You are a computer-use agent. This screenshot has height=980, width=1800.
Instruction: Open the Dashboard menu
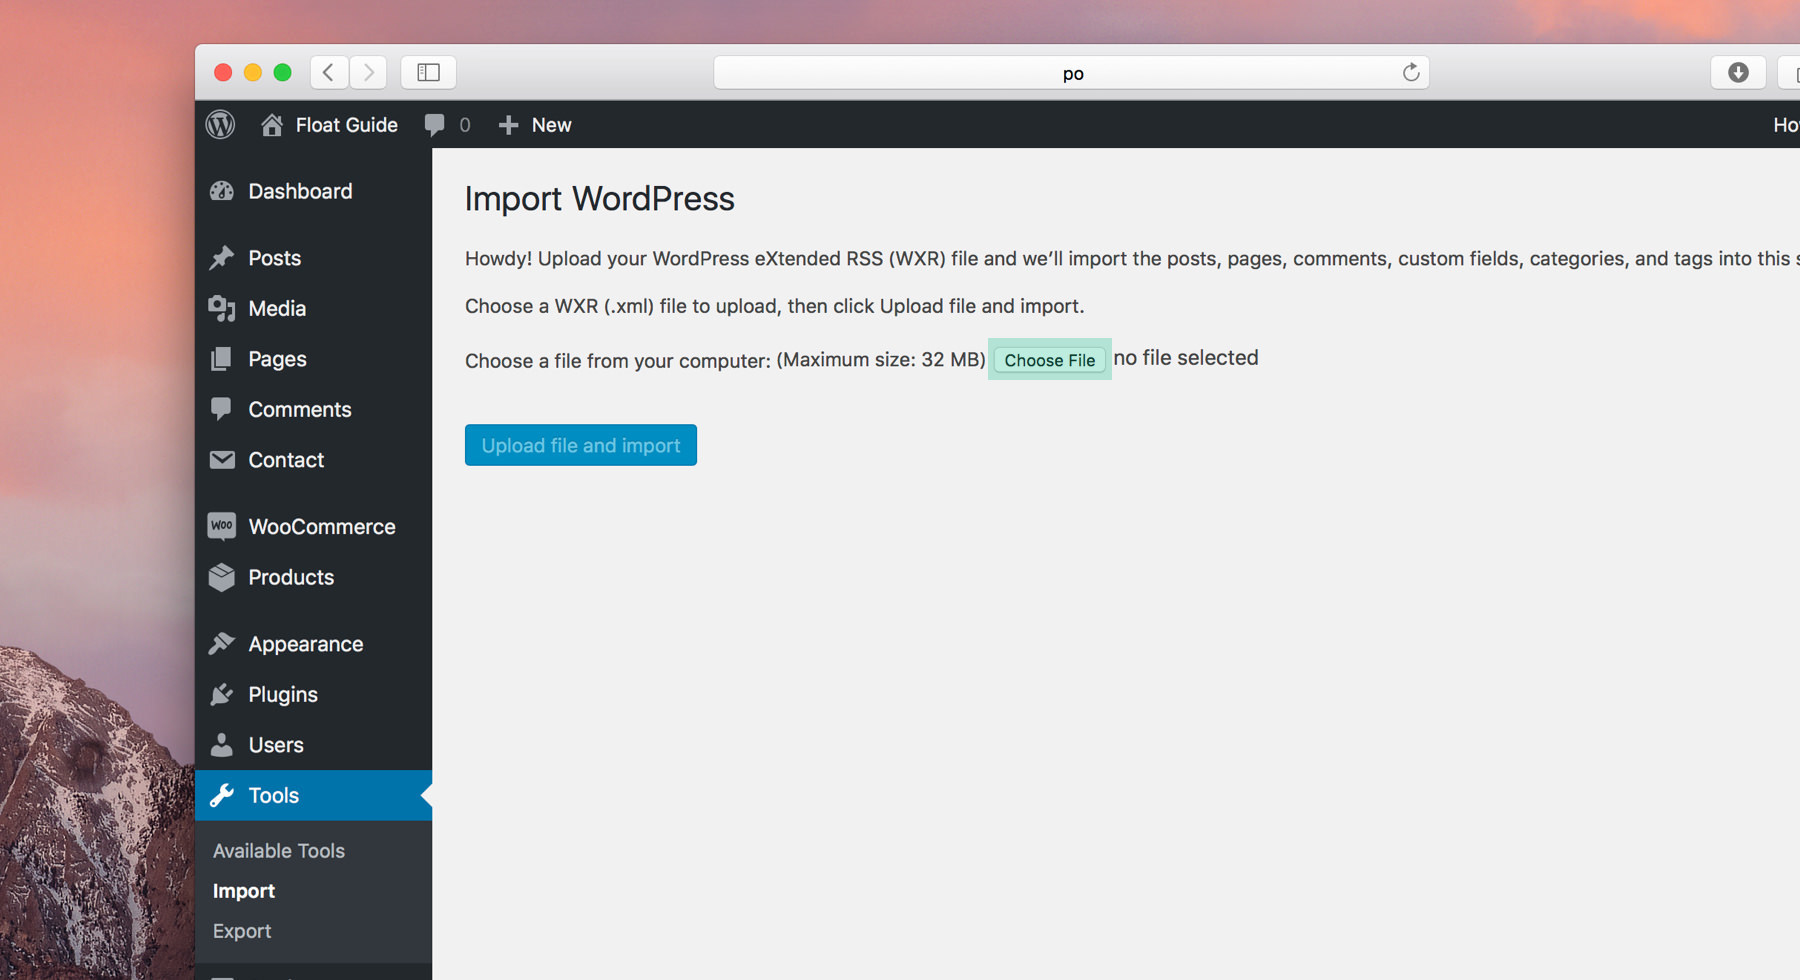click(313, 191)
